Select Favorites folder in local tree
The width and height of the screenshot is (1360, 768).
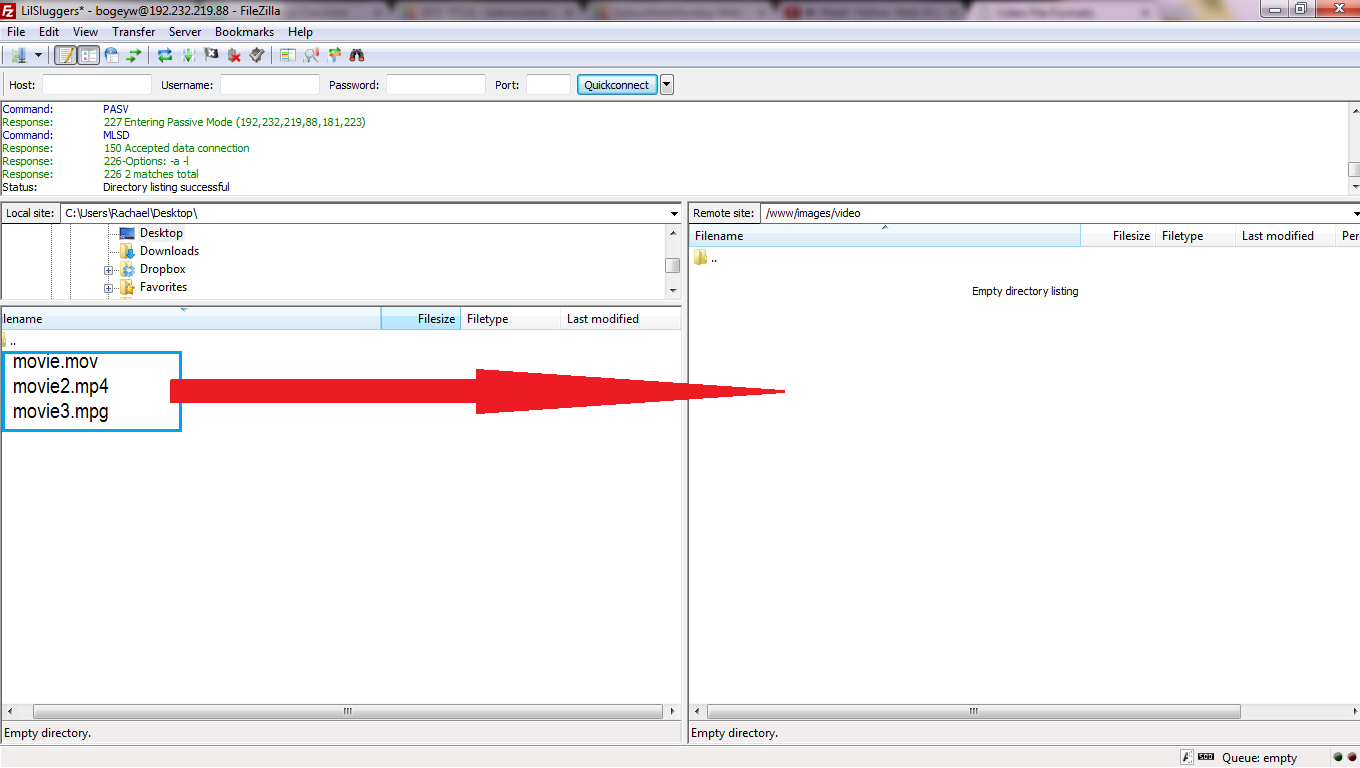(x=163, y=287)
